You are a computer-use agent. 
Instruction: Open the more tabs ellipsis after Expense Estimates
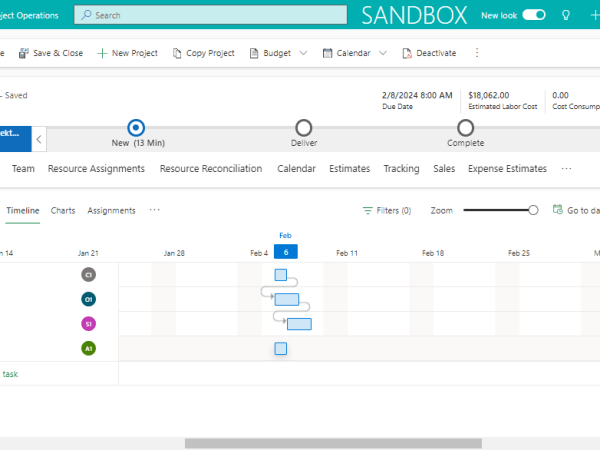click(x=566, y=169)
